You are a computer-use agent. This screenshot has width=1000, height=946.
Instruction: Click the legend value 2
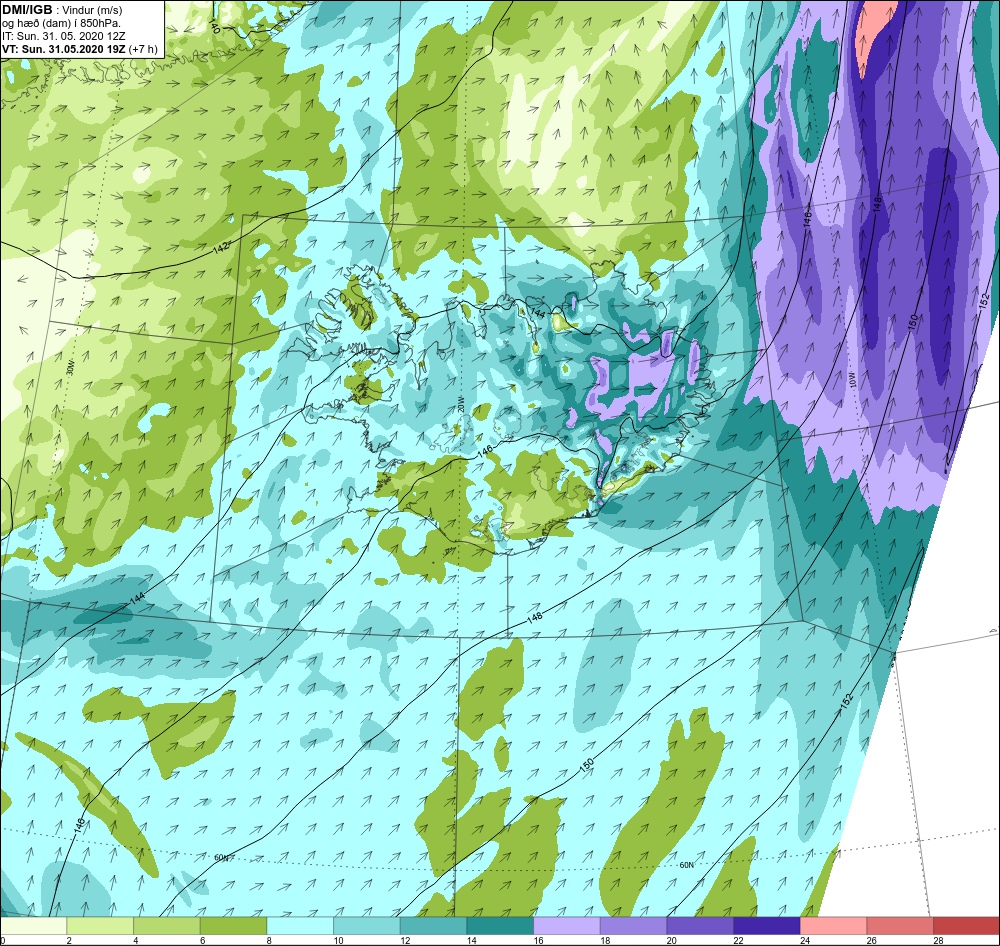pyautogui.click(x=69, y=940)
